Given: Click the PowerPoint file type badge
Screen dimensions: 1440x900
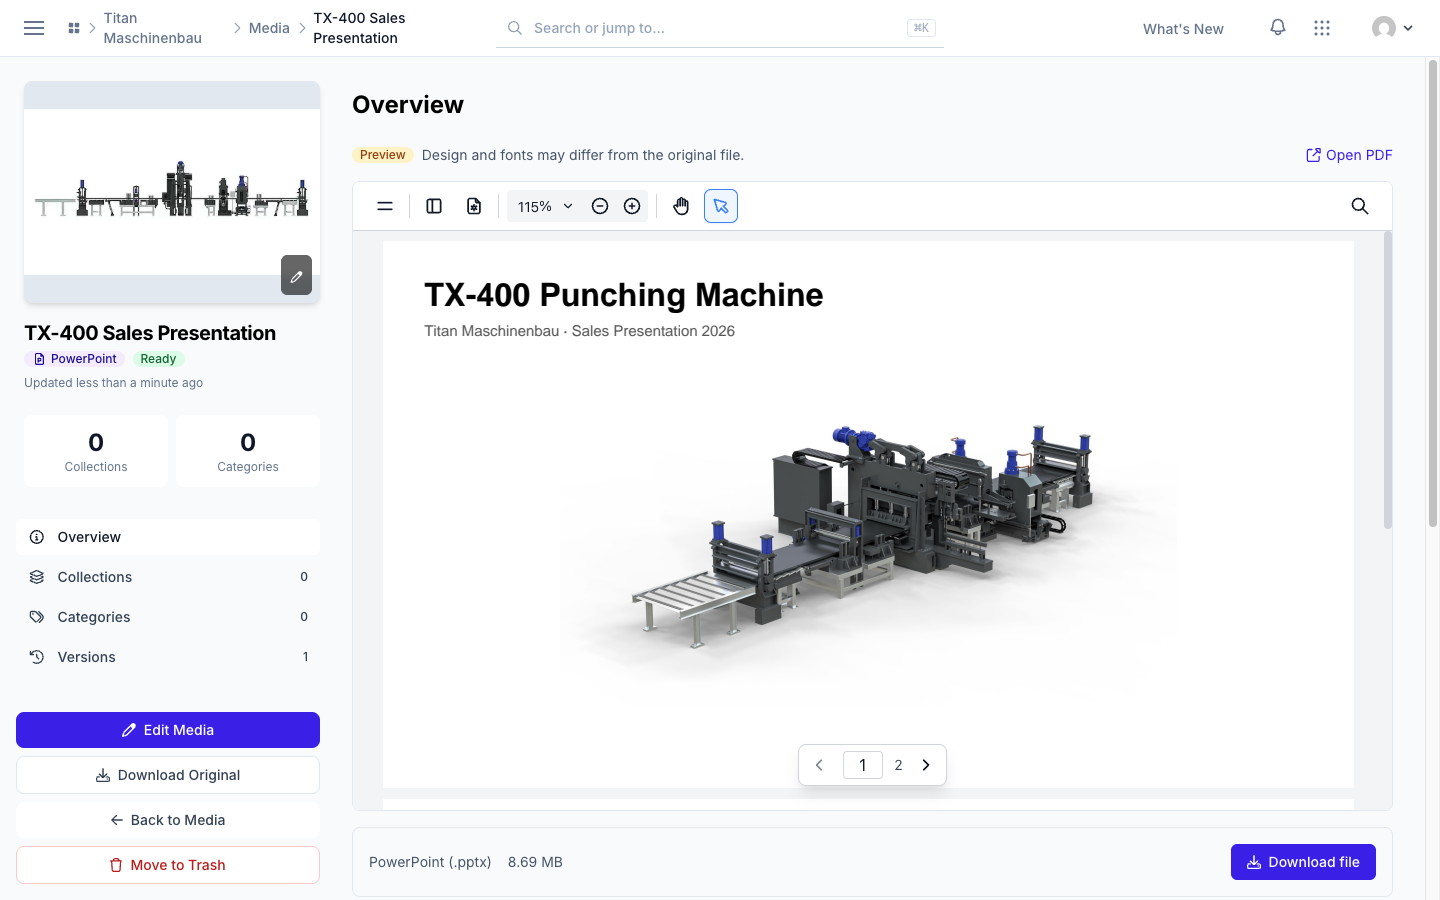Looking at the screenshot, I should (x=75, y=359).
